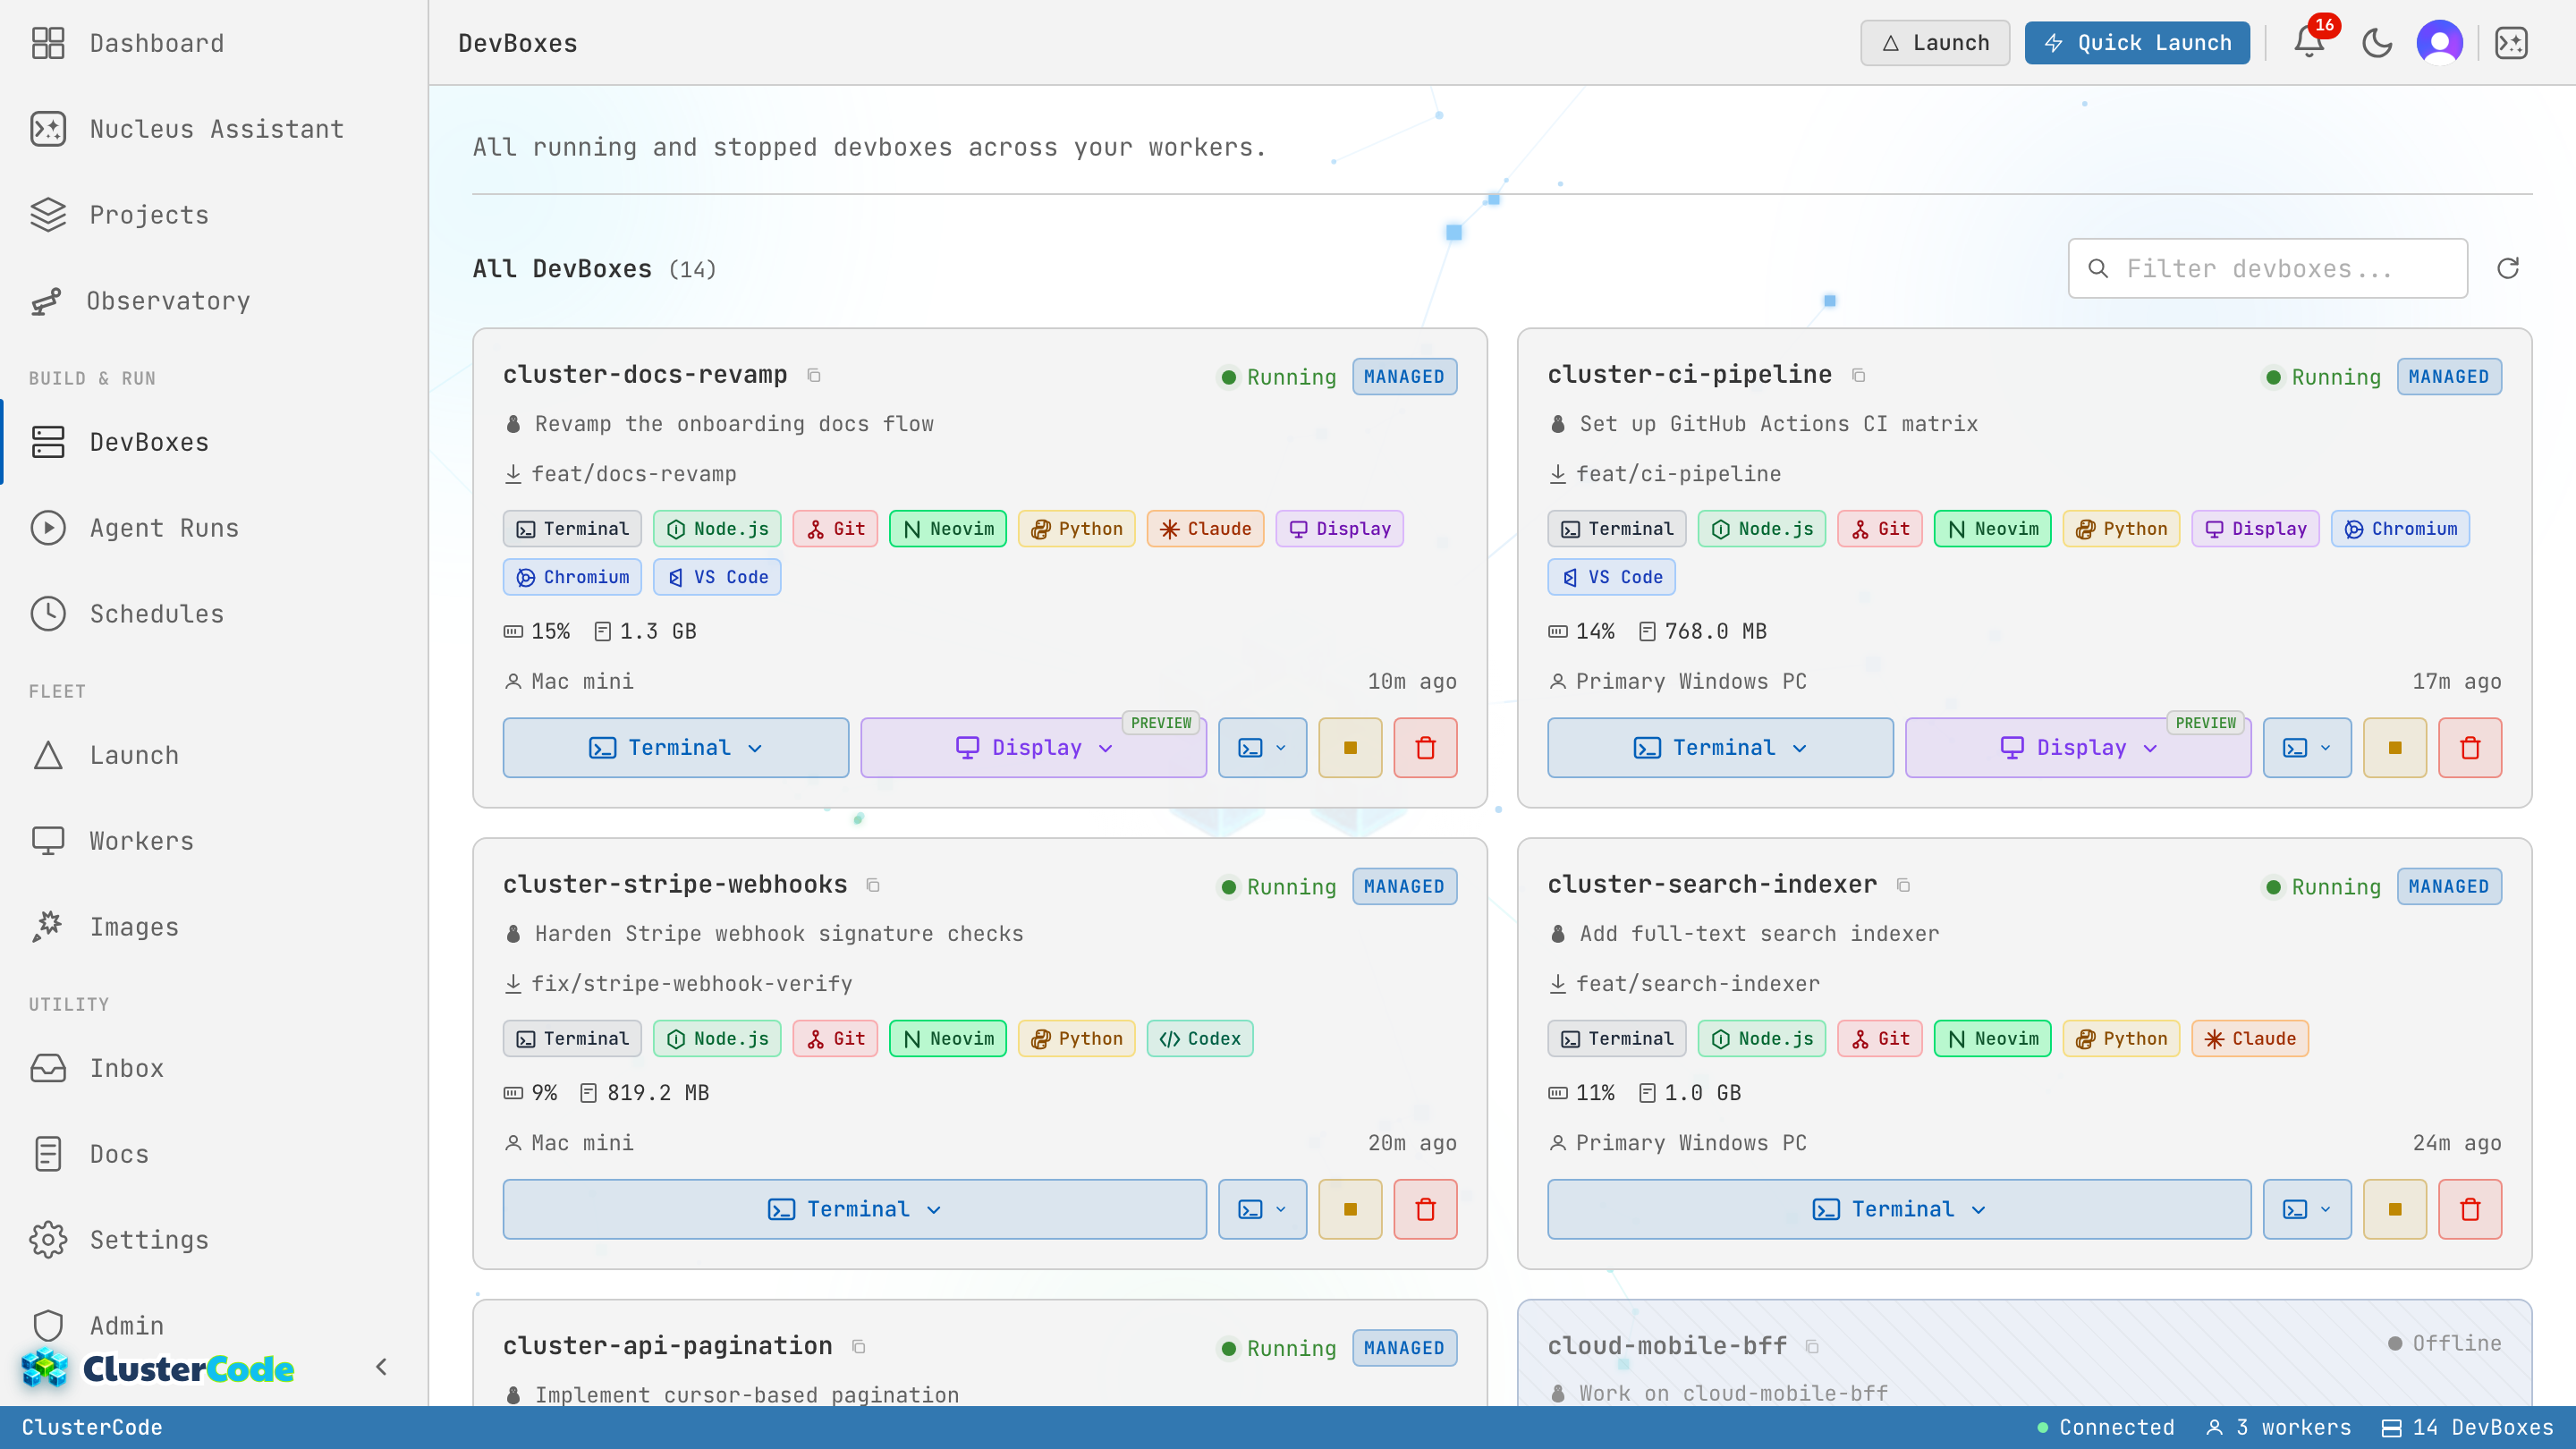Viewport: 2576px width, 1449px height.
Task: Open Docs in sidebar
Action: point(214,1154)
